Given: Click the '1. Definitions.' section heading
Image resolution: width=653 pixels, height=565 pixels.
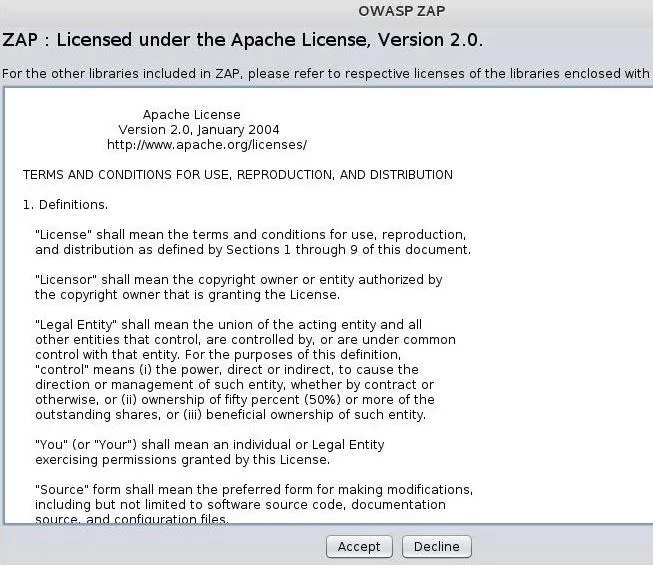Looking at the screenshot, I should [65, 204].
